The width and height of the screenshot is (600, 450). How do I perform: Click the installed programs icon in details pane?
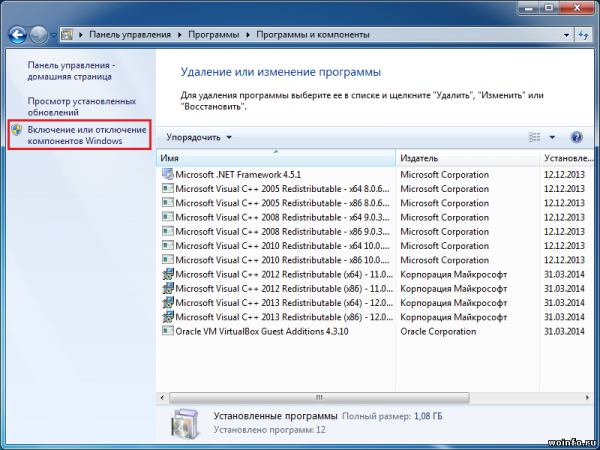(185, 424)
